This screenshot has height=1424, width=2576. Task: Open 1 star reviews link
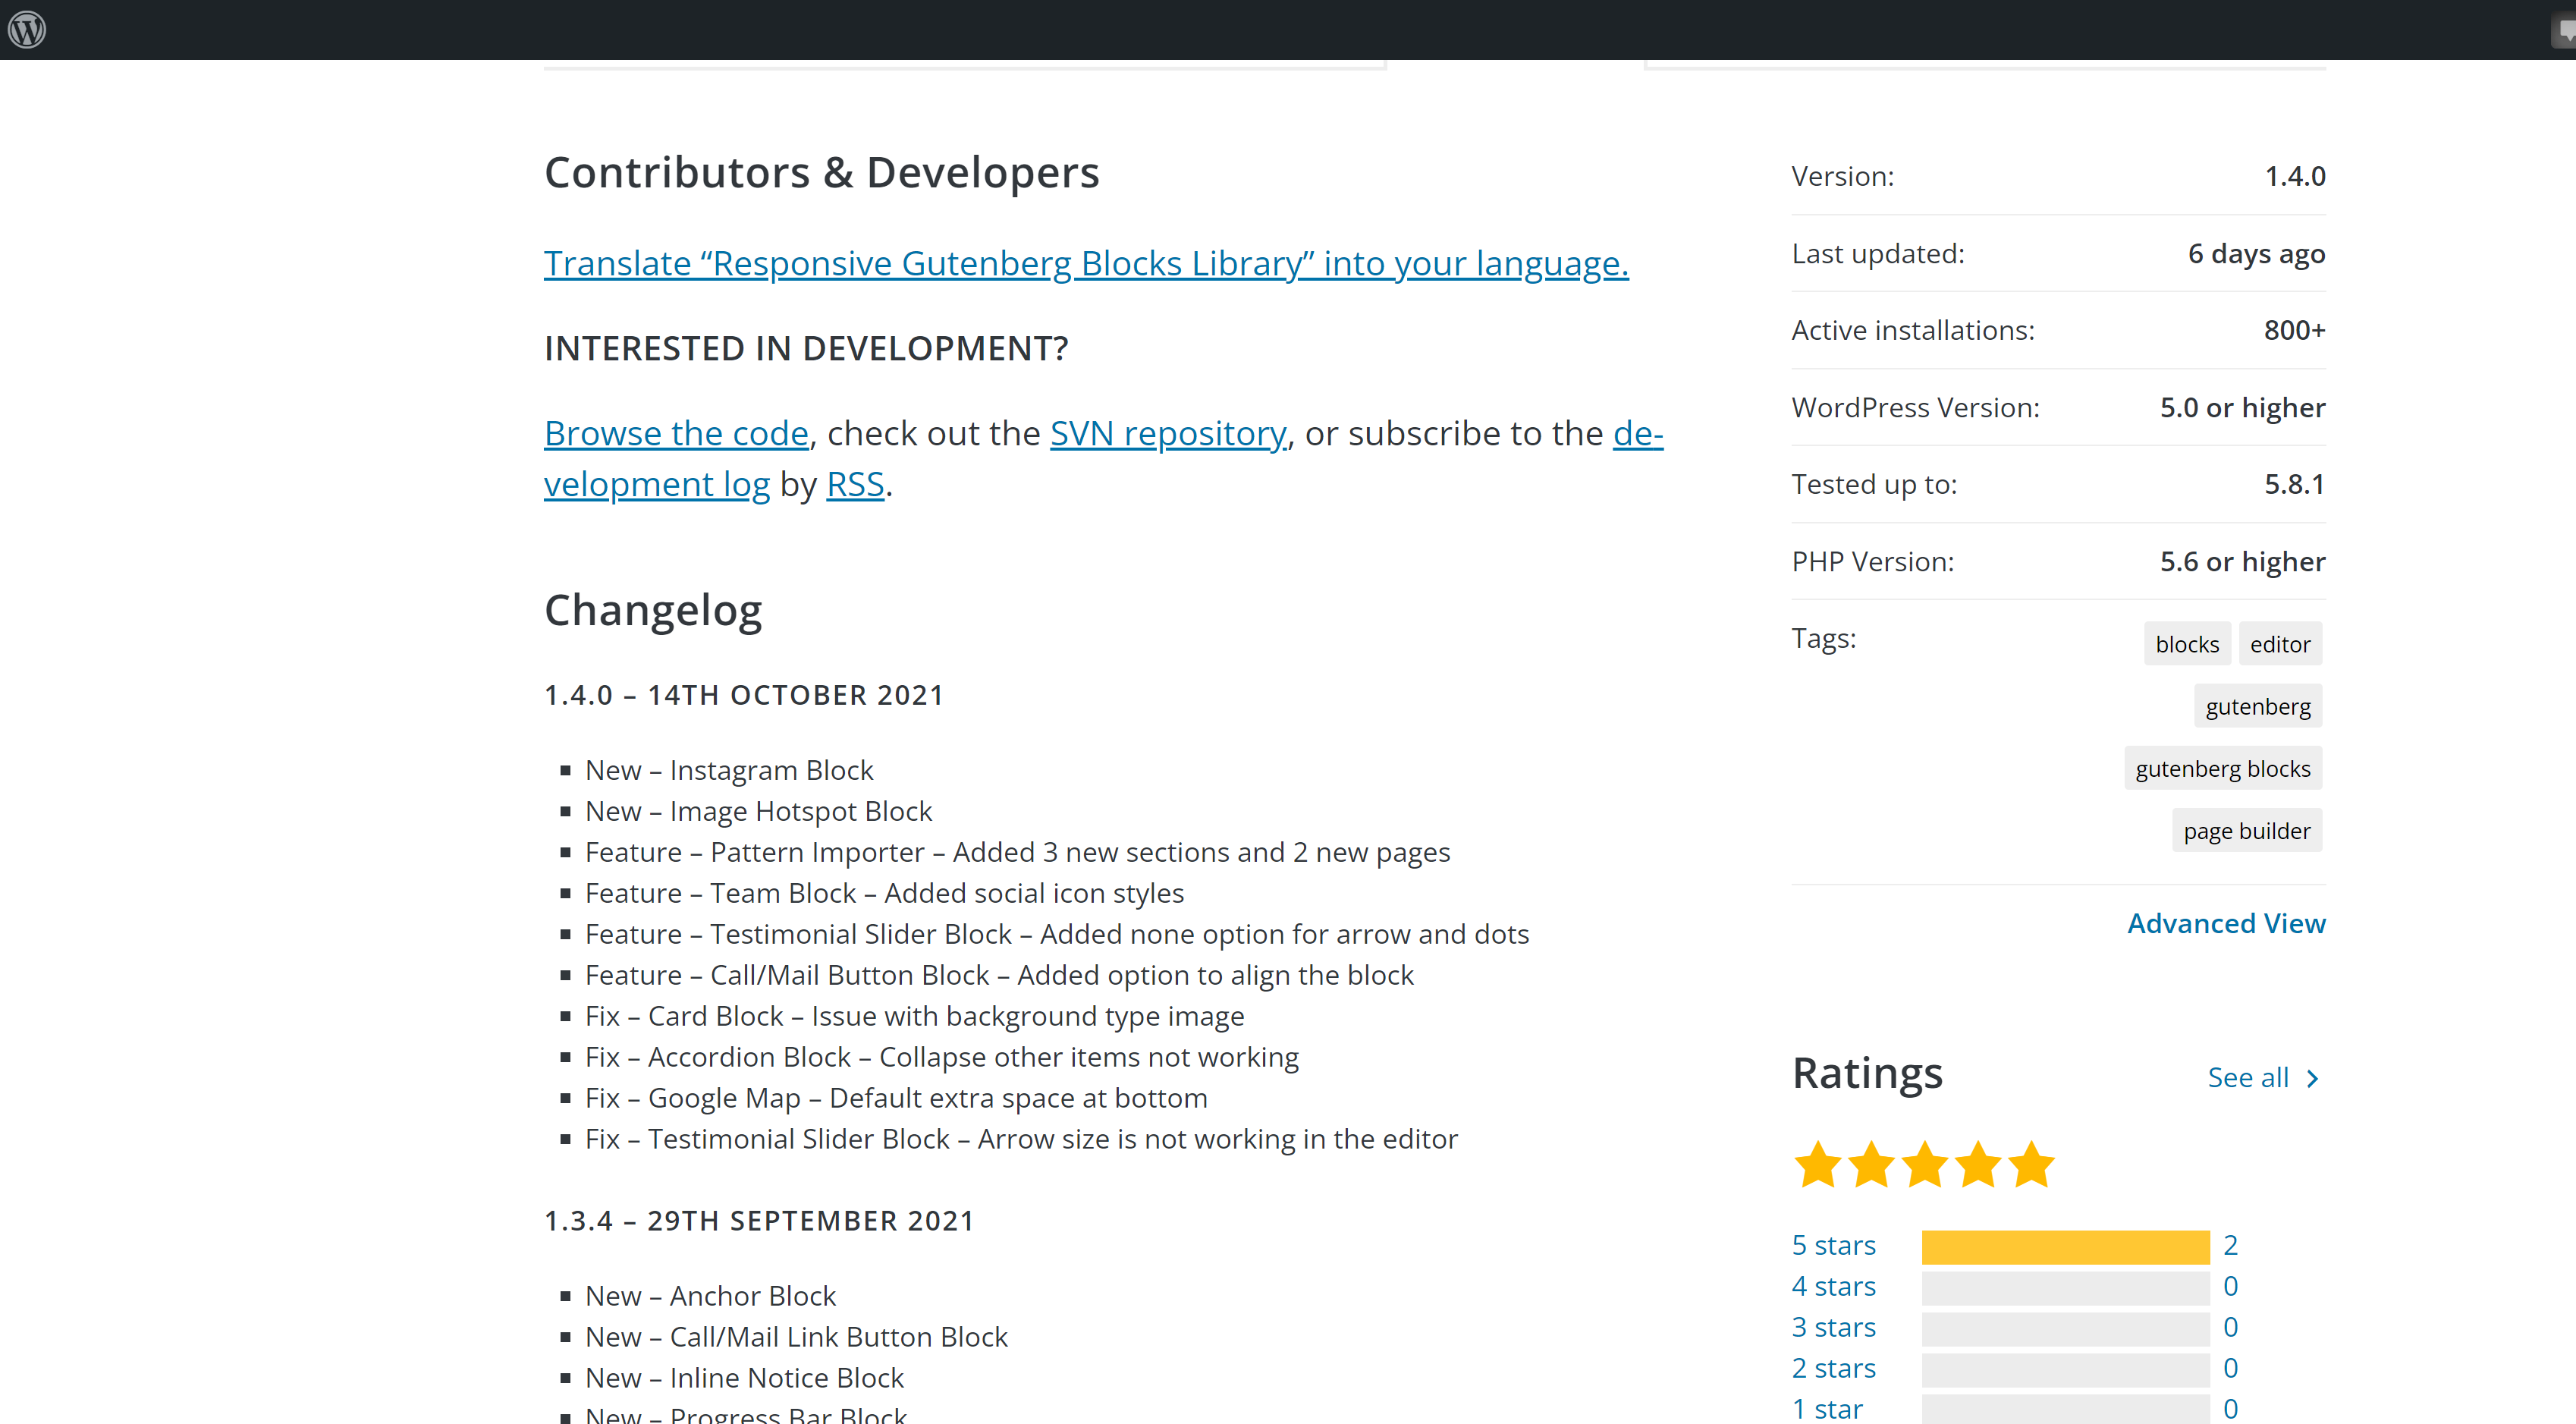click(1827, 1410)
